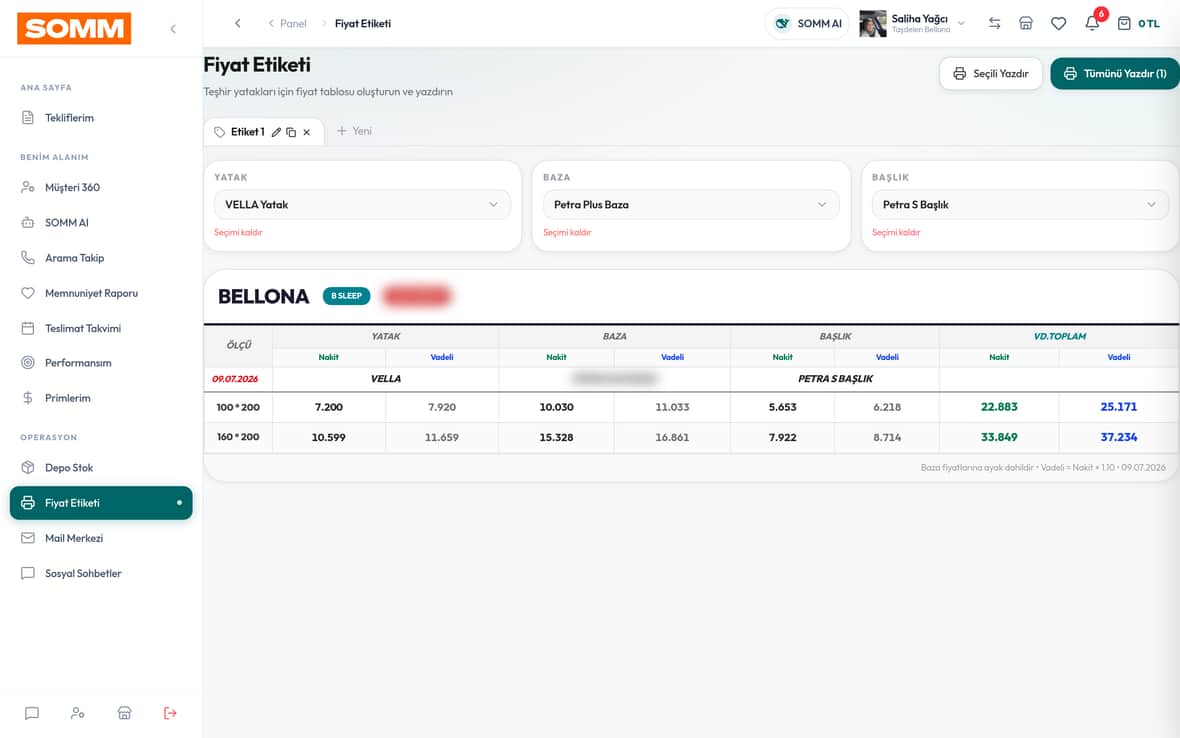This screenshot has height=738, width=1180.
Task: Close the Etiket 1 tab
Action: (x=306, y=132)
